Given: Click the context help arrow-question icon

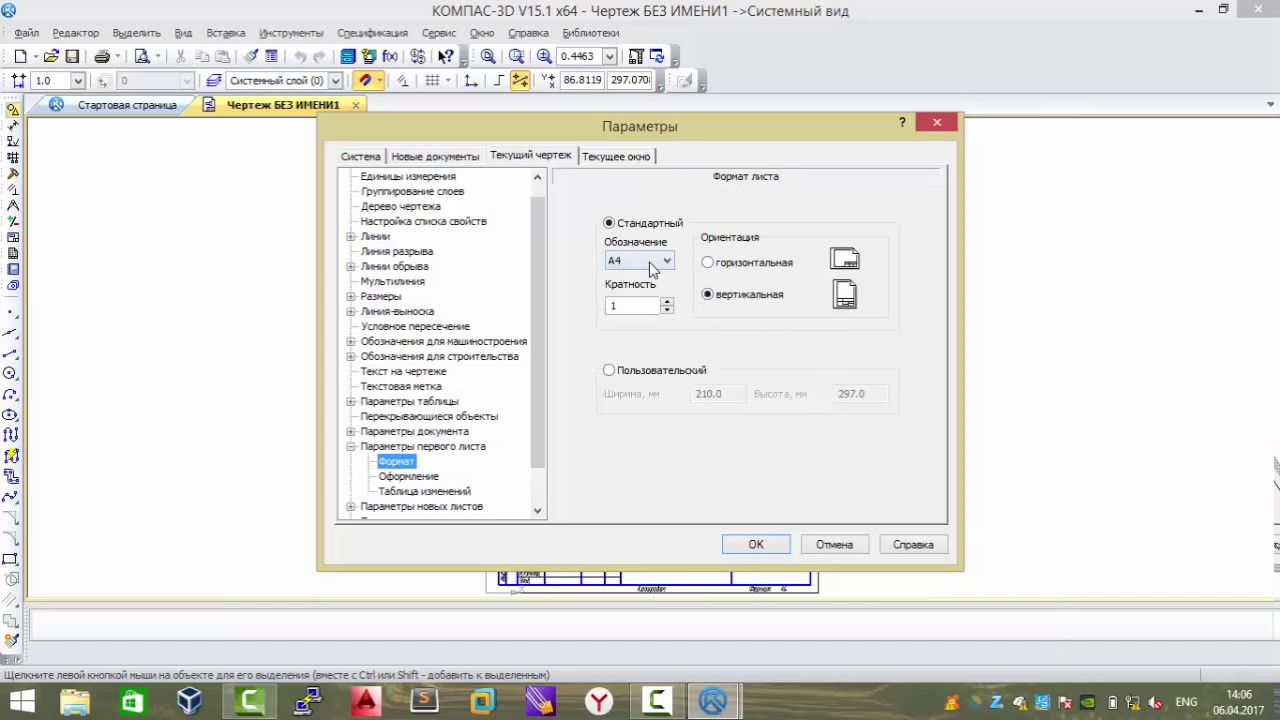Looking at the screenshot, I should click(x=446, y=57).
